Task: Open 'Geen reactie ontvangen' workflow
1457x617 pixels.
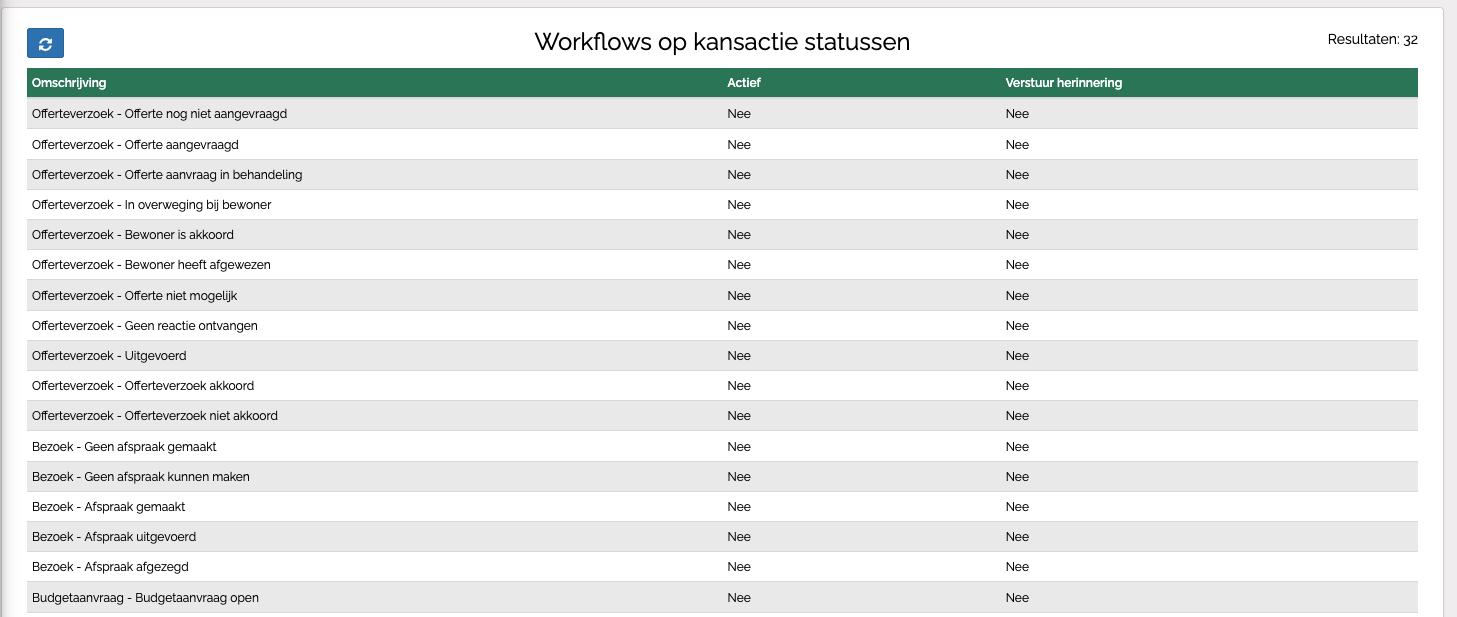Action: point(144,326)
